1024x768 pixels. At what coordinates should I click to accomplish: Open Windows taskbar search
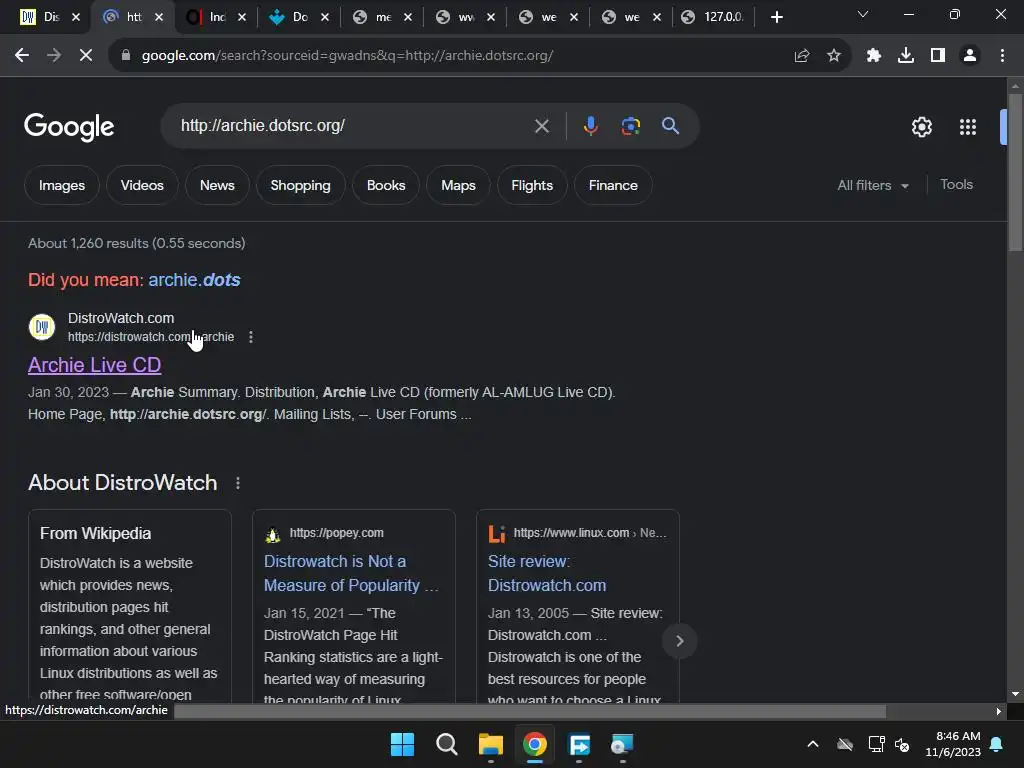tap(447, 744)
